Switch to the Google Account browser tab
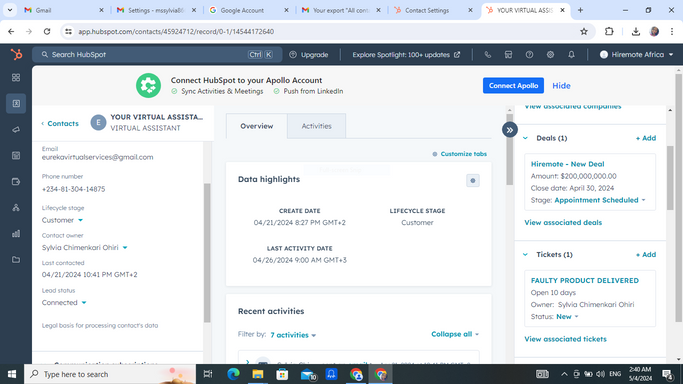683x384 pixels. click(x=249, y=10)
